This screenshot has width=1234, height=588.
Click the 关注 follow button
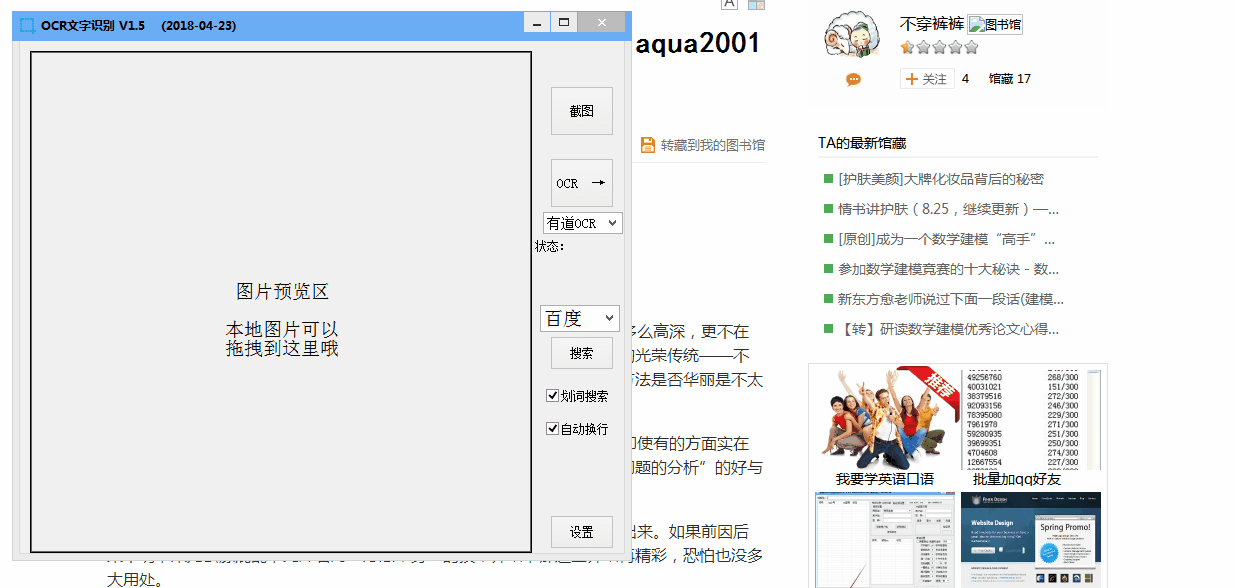927,79
